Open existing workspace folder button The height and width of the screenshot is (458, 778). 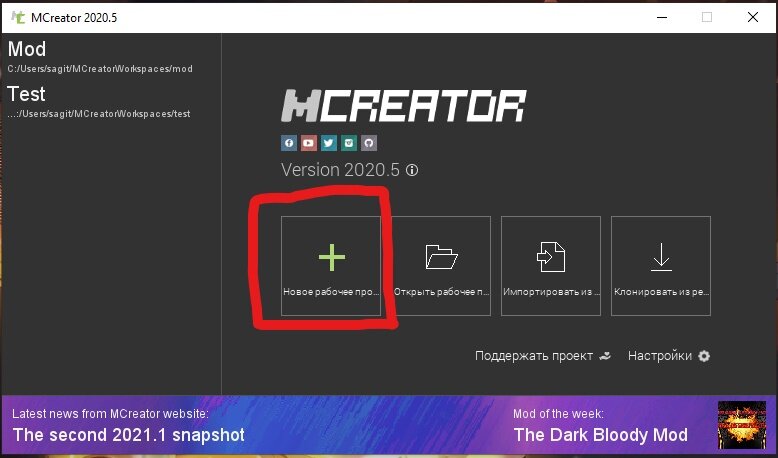[x=441, y=266]
